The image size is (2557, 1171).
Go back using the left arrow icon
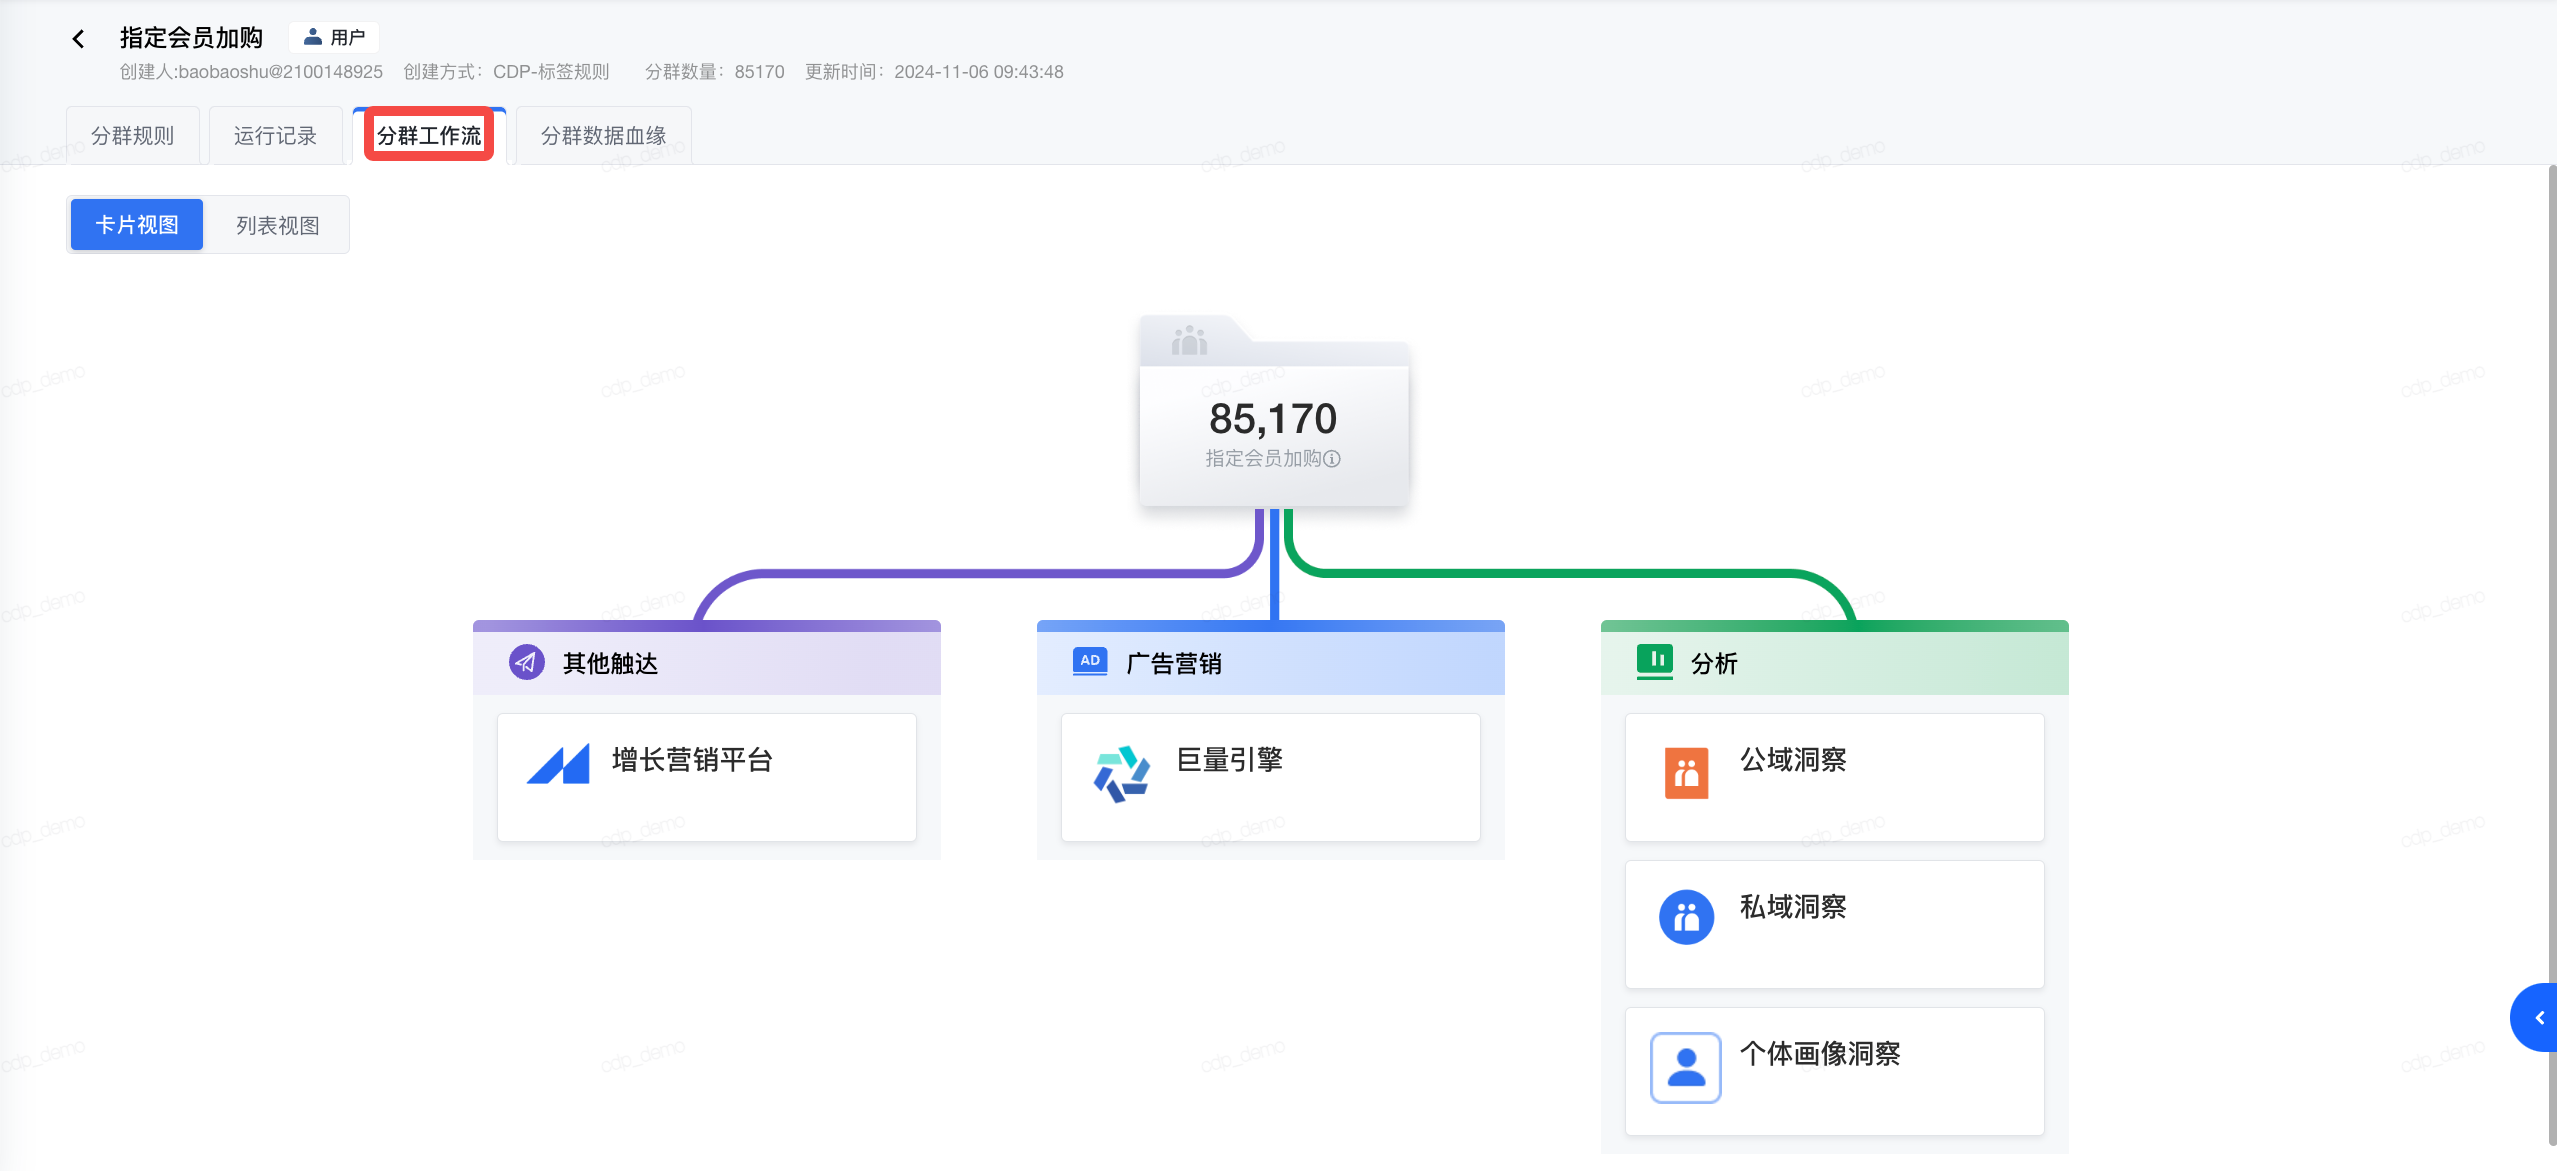click(78, 38)
